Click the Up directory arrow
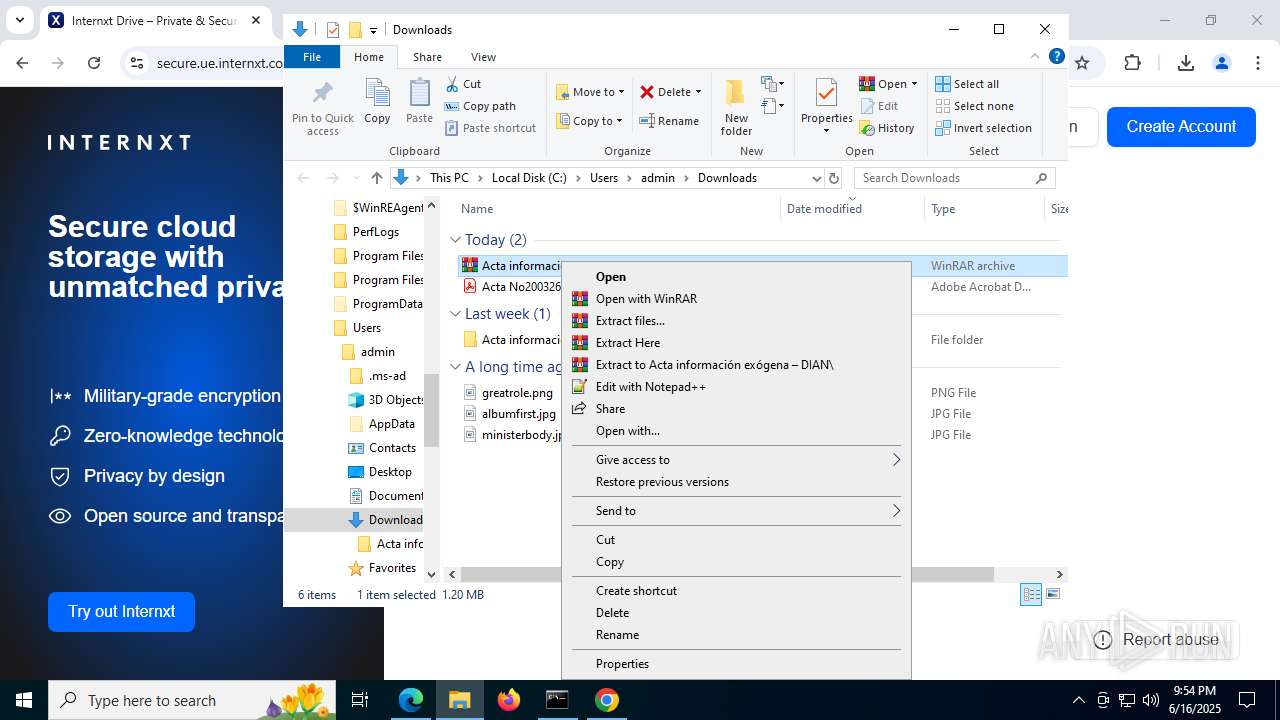Image resolution: width=1280 pixels, height=720 pixels. coord(376,178)
